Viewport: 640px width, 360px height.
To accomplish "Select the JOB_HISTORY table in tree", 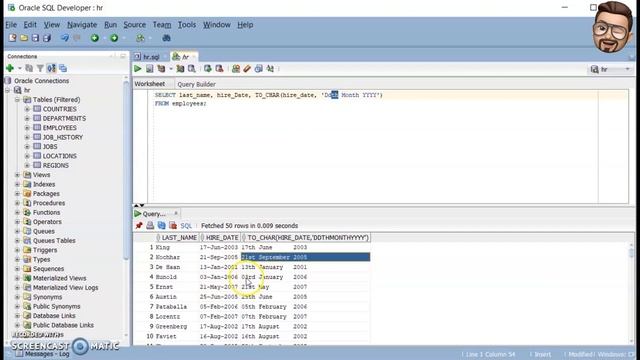I will pyautogui.click(x=62, y=137).
